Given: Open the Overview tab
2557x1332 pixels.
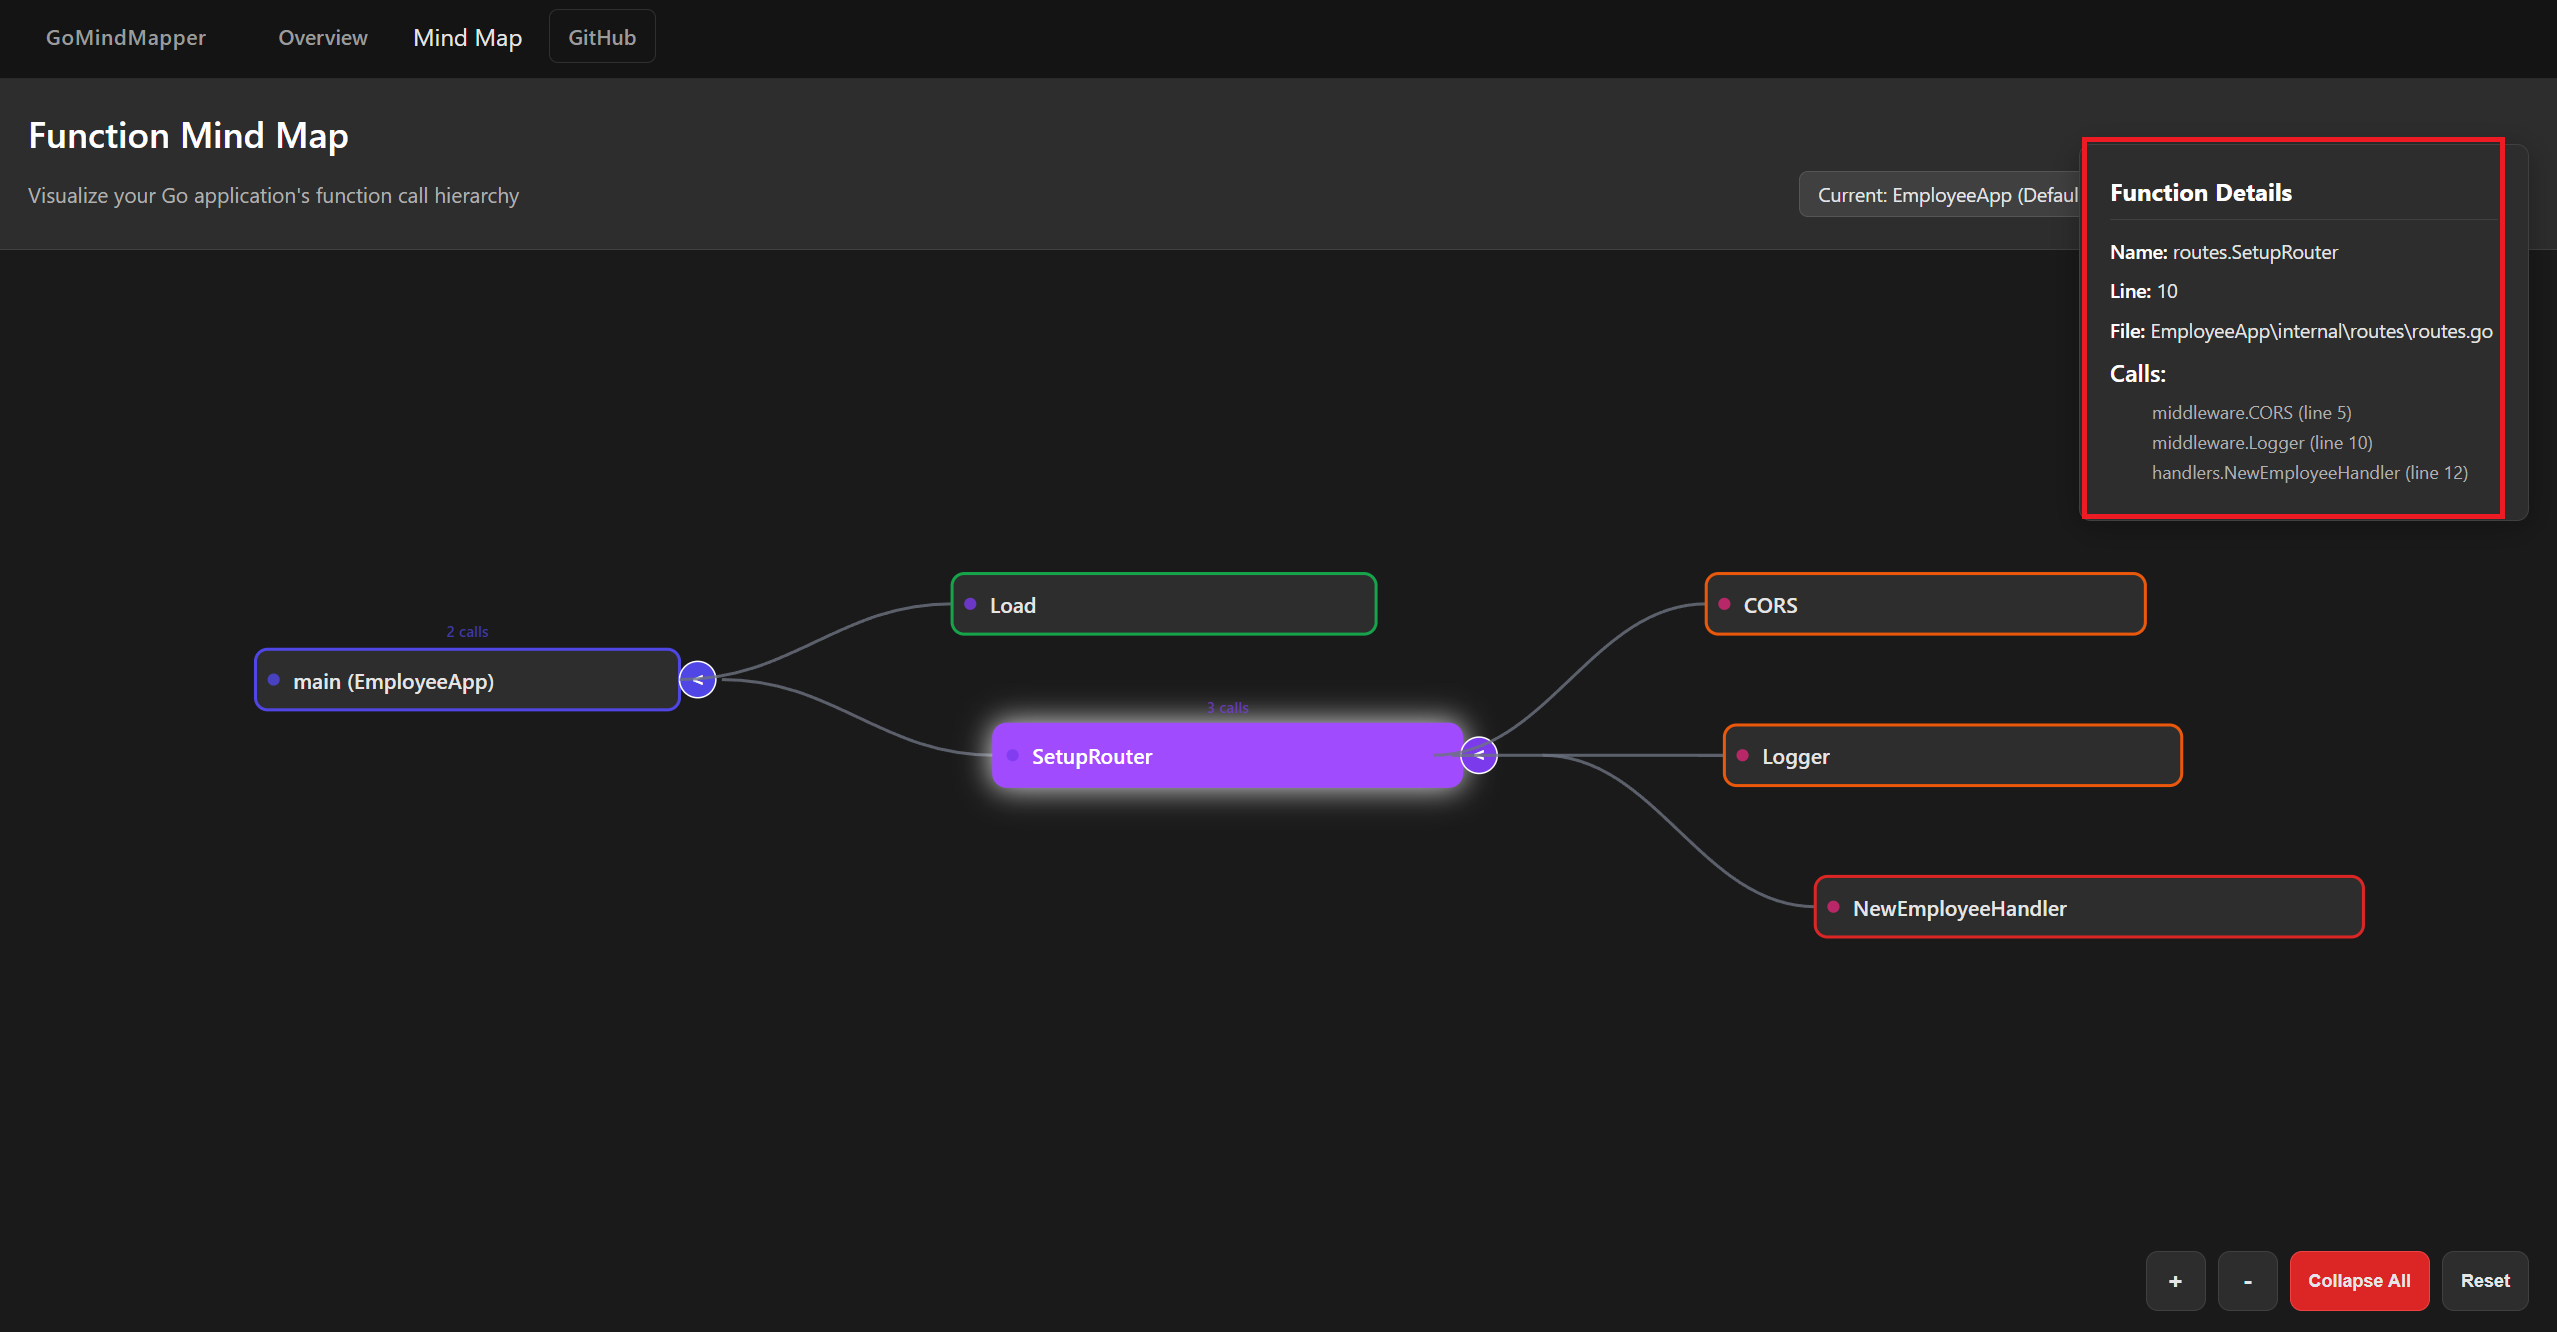Looking at the screenshot, I should [x=323, y=38].
